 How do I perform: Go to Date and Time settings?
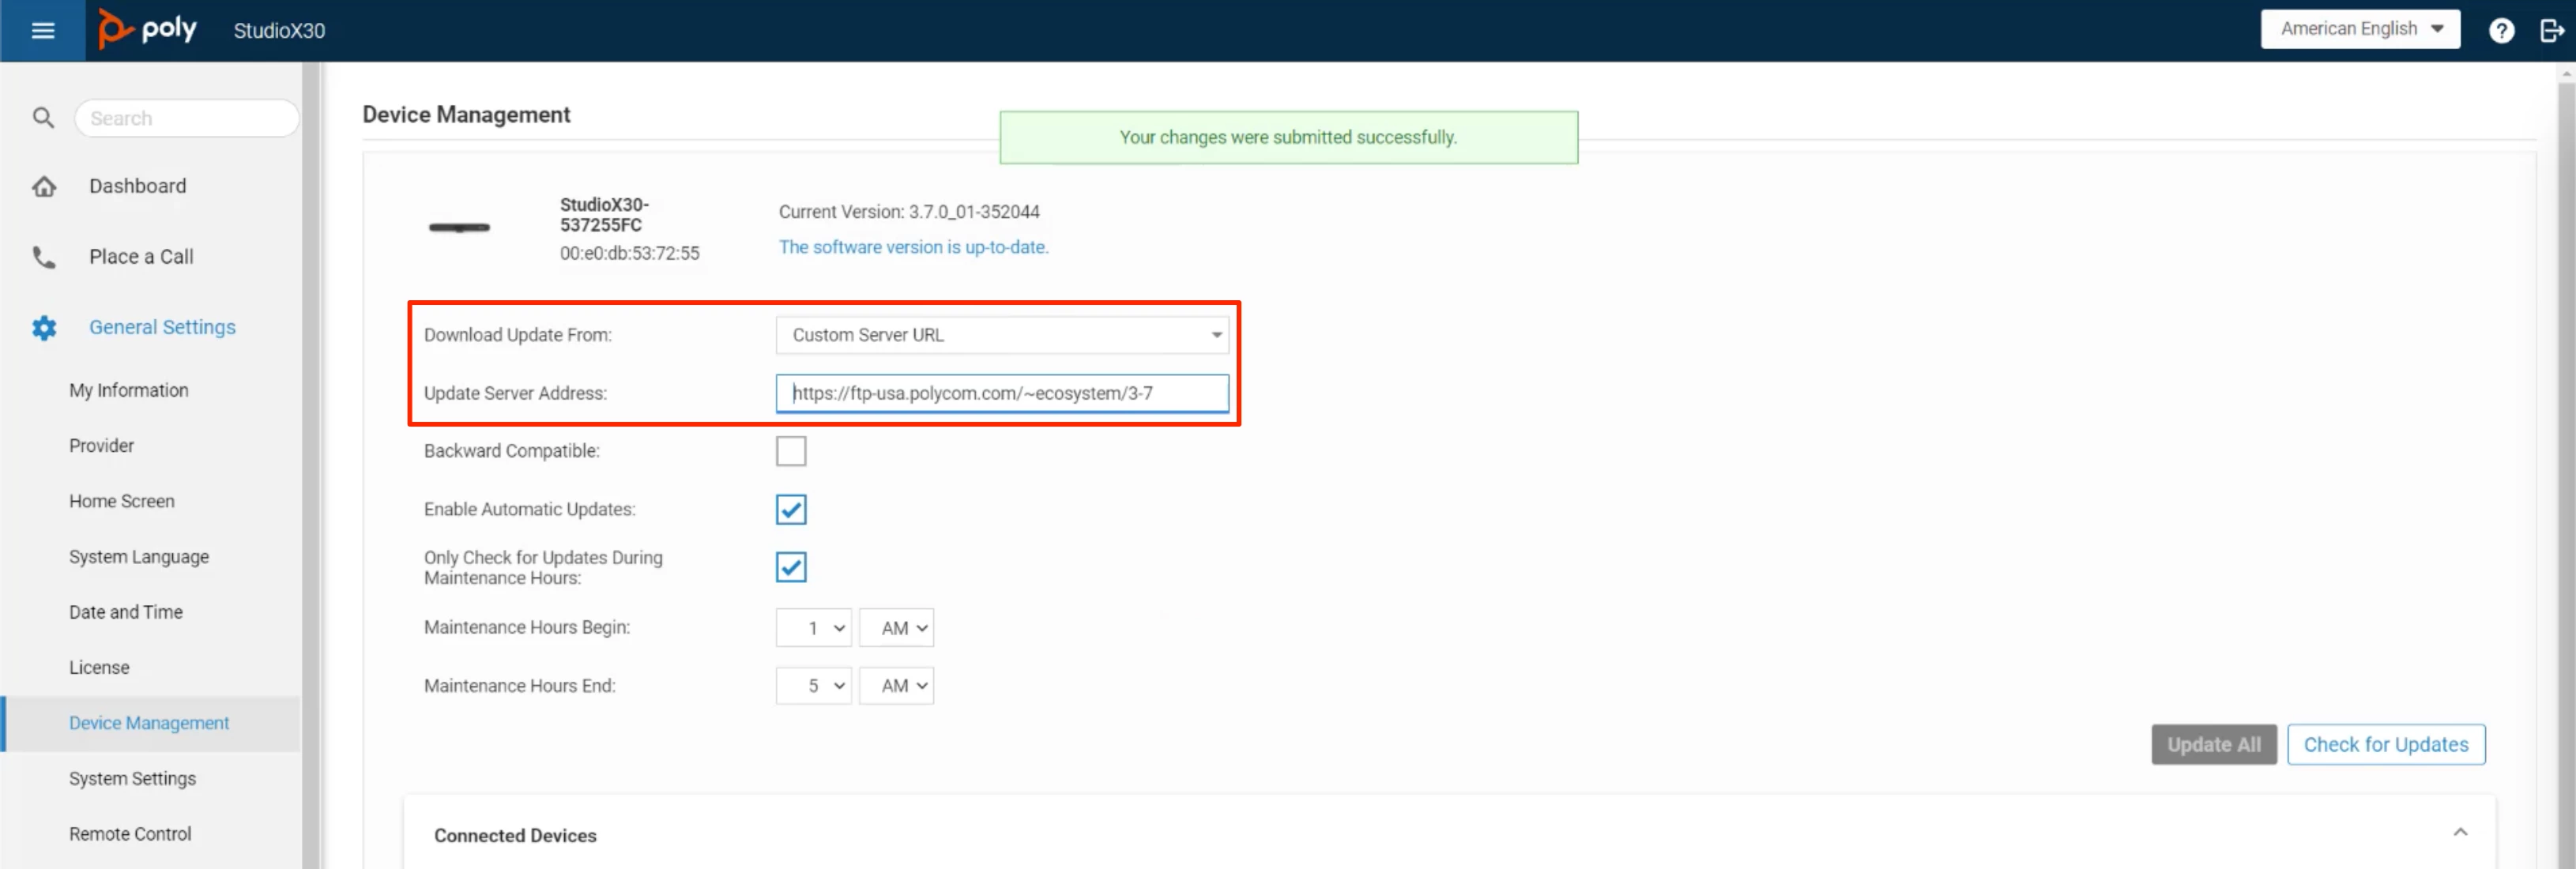pyautogui.click(x=126, y=612)
